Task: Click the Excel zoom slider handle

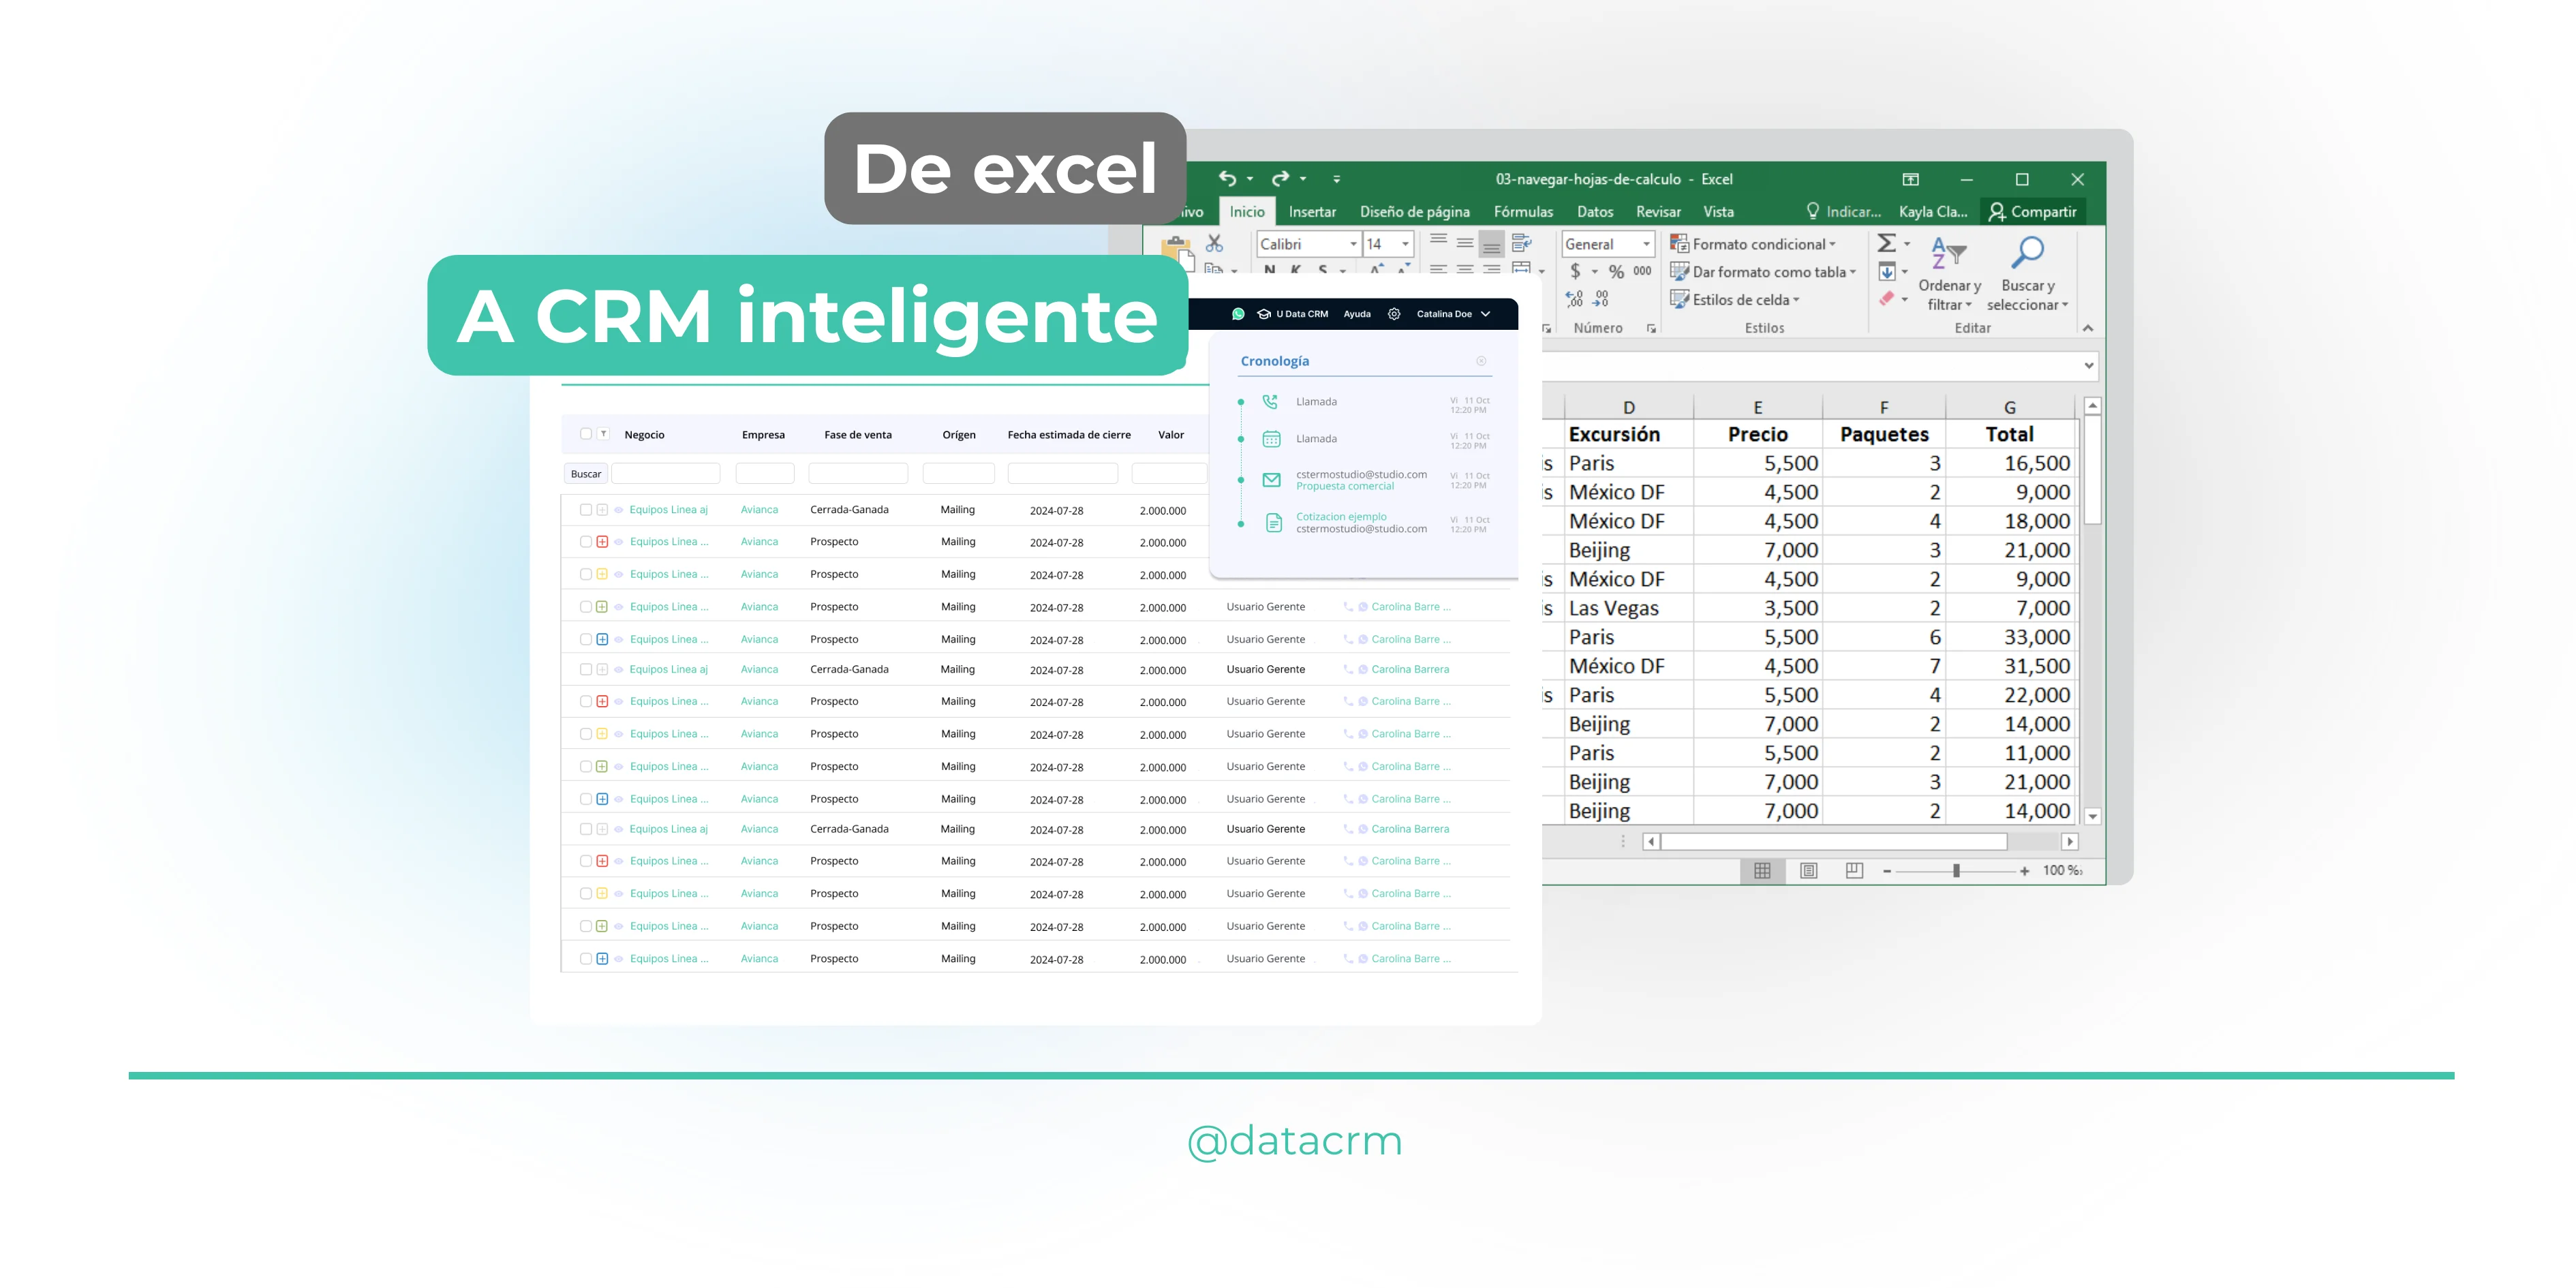Action: click(x=1956, y=871)
